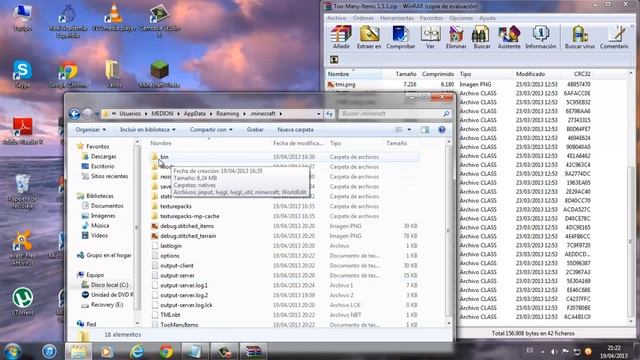Click WinRAR up-one-level folder icon
This screenshot has width=640, height=360.
pos(334,60)
